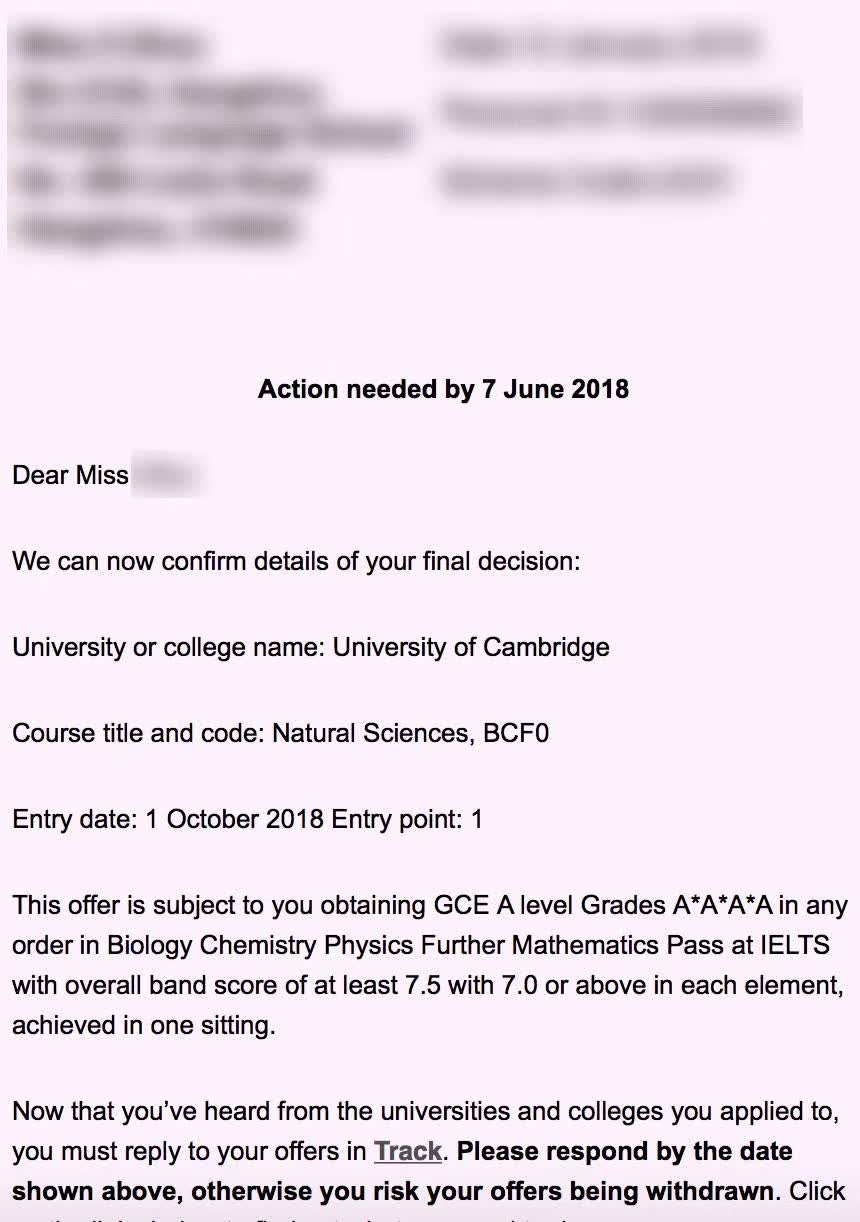Screen dimensions: 860x1222
Task: Click the 'Course title and code:' label
Action: pyautogui.click(x=138, y=733)
